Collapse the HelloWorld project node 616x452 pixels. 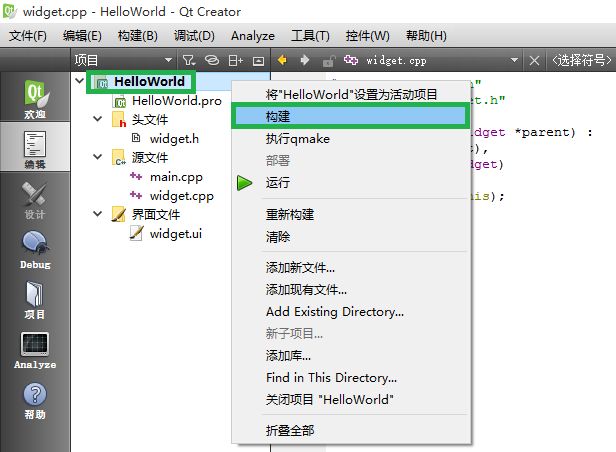[80, 81]
